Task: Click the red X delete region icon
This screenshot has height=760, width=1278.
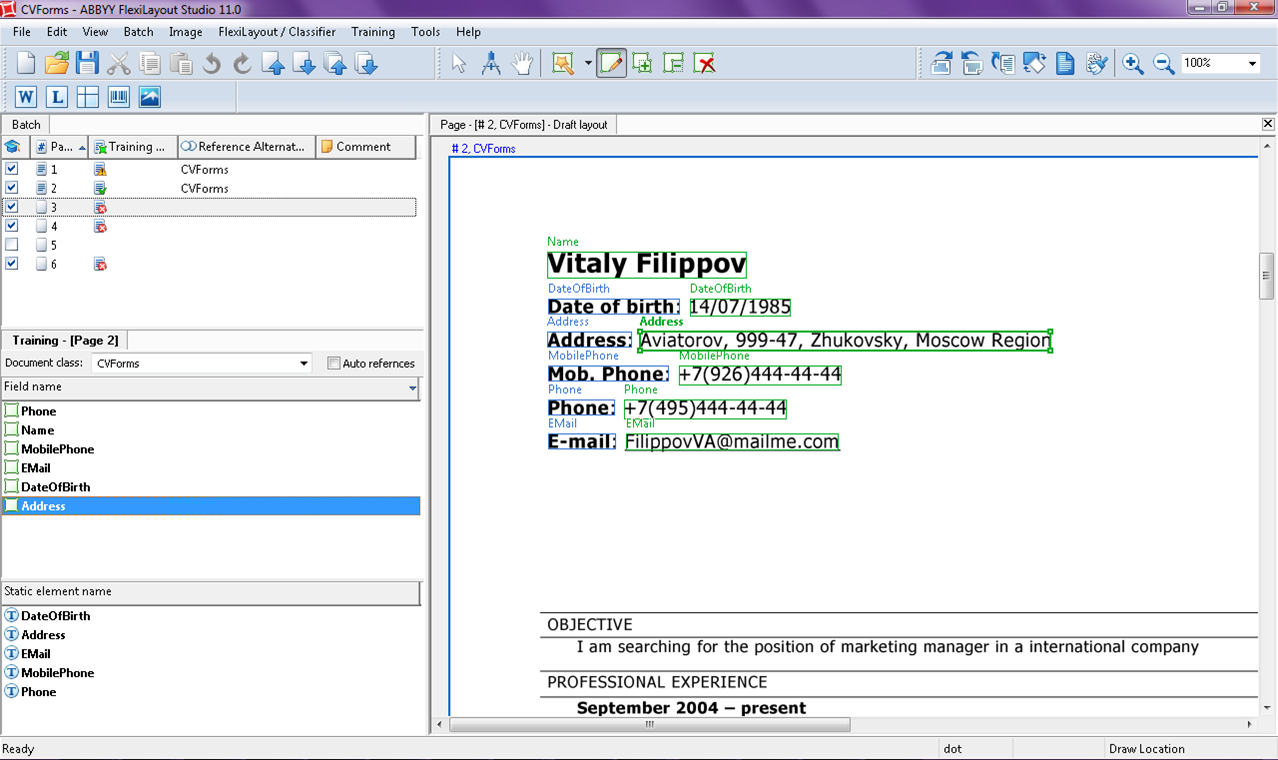Action: (705, 64)
